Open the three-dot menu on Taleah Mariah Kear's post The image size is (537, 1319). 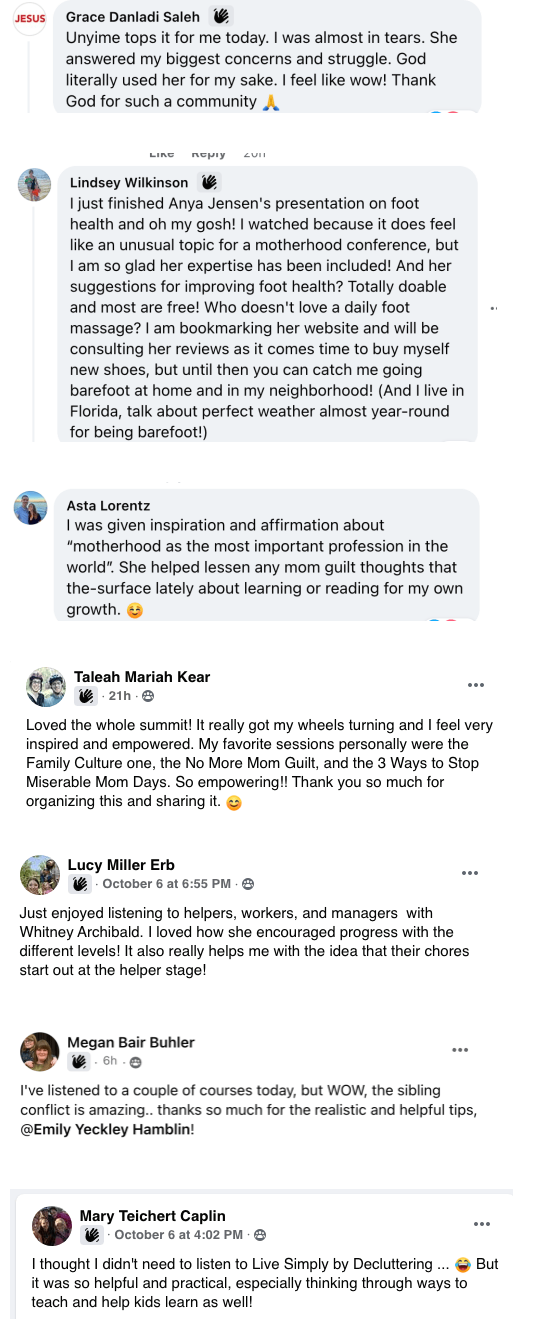(476, 685)
